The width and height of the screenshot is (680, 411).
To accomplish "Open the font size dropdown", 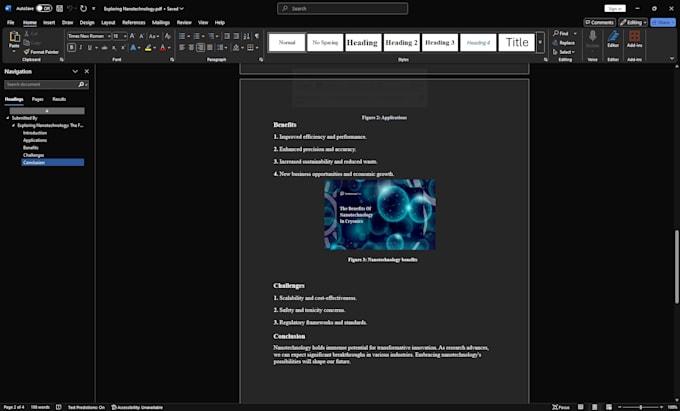I will [125, 36].
